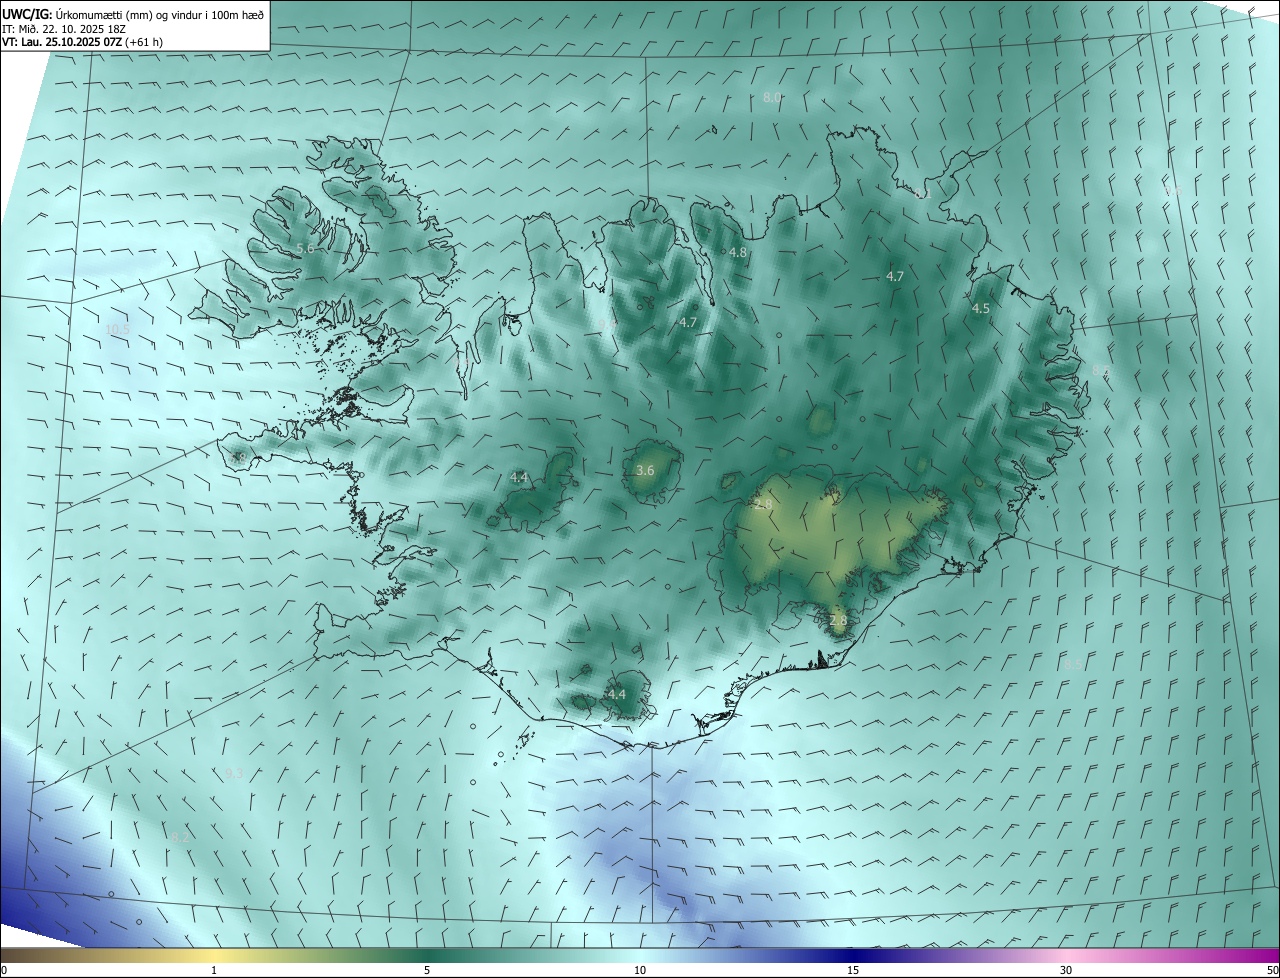This screenshot has height=978, width=1280.
Task: Click the 'VT: Lau. 25.10.2025 07Z (+61 h)' line
Action: (82, 42)
